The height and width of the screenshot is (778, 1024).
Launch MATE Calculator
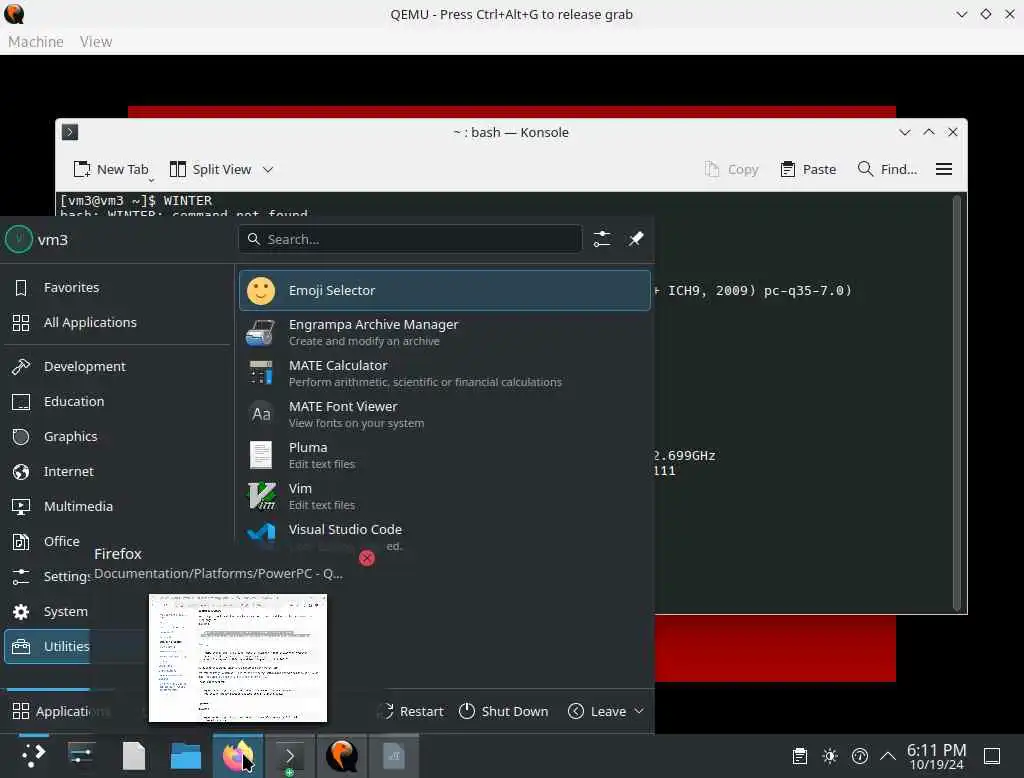pyautogui.click(x=445, y=373)
